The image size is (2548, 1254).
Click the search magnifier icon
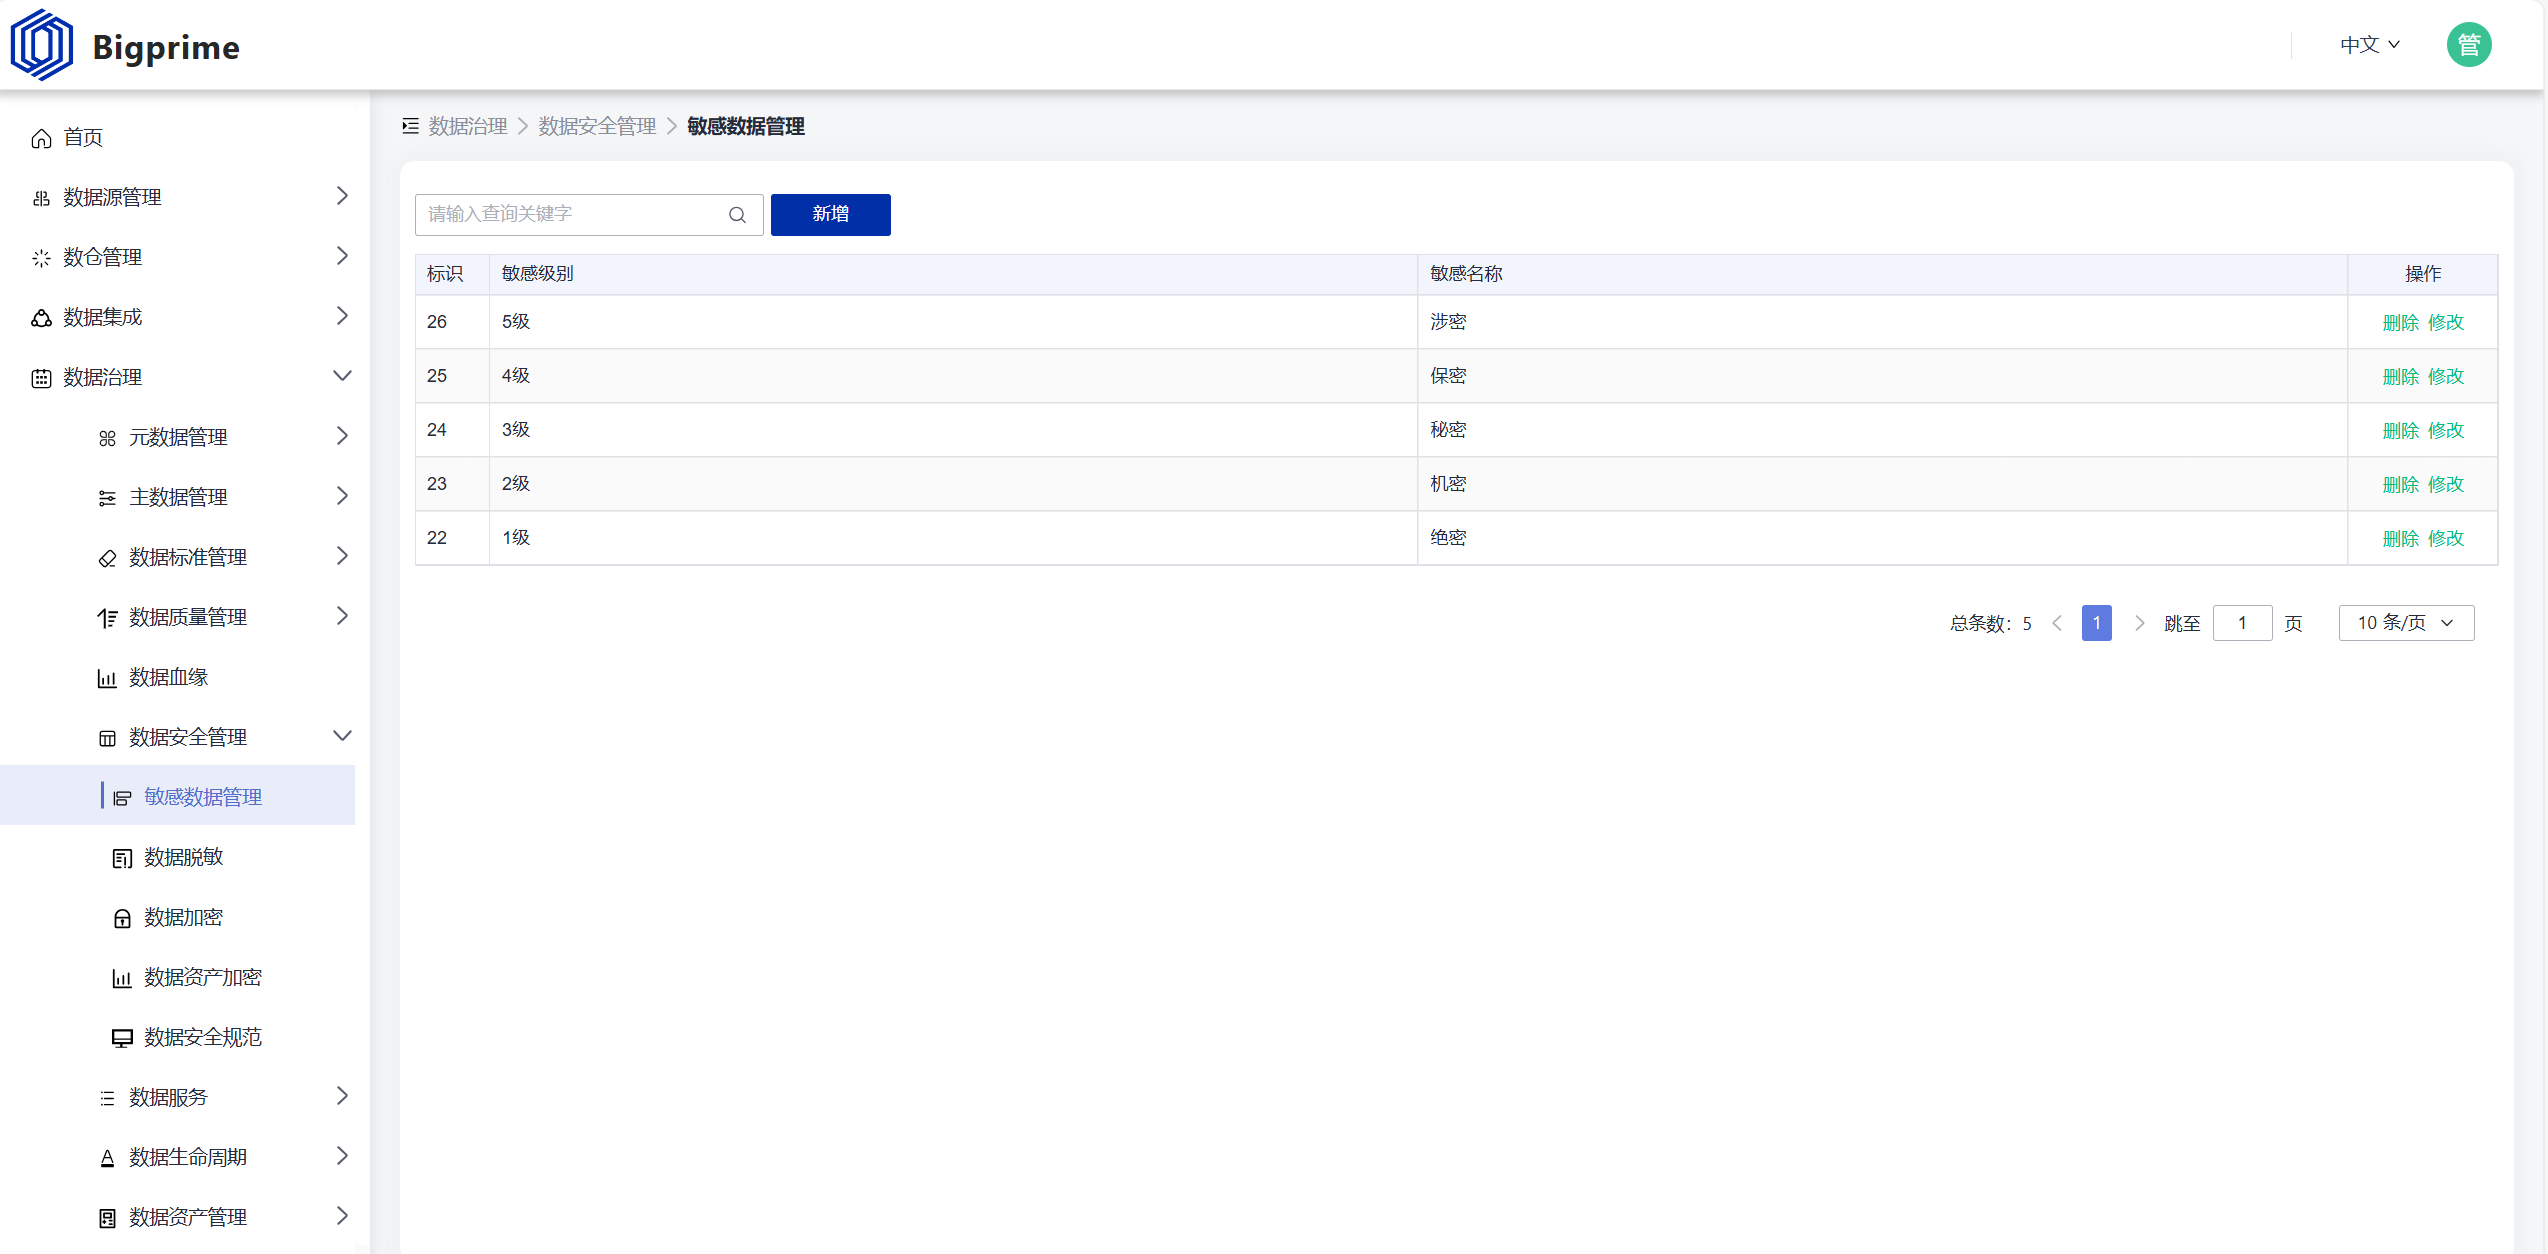(x=737, y=215)
